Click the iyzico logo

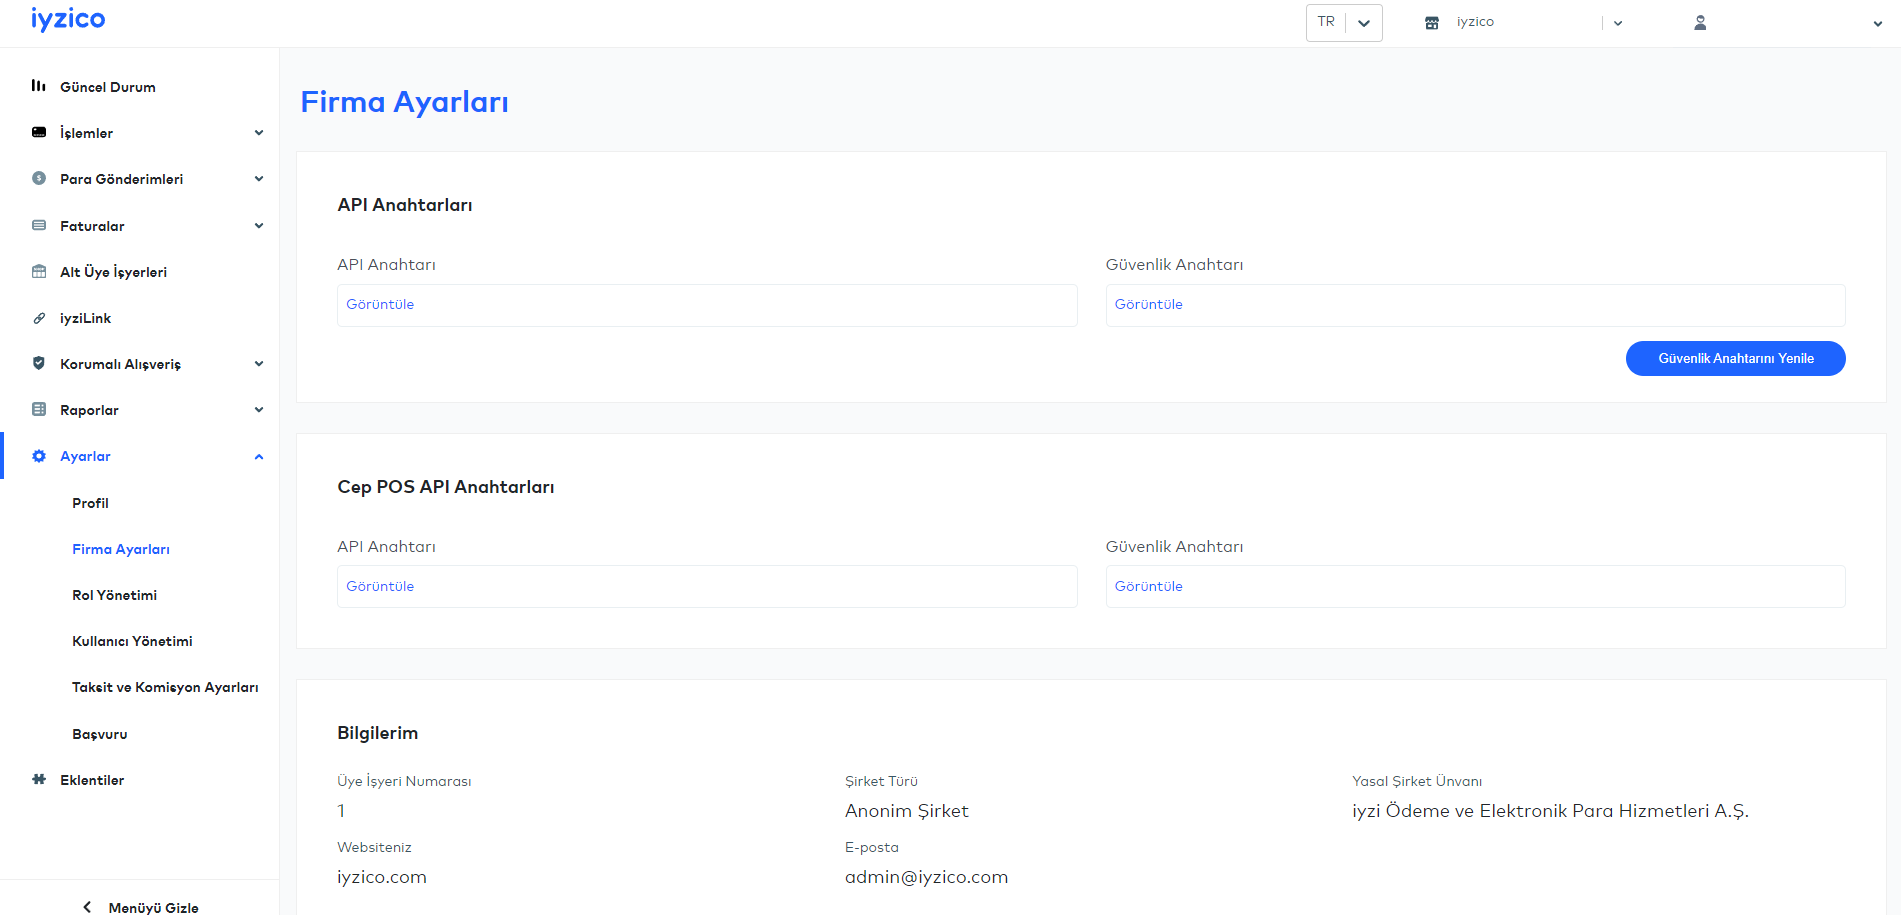coord(68,20)
